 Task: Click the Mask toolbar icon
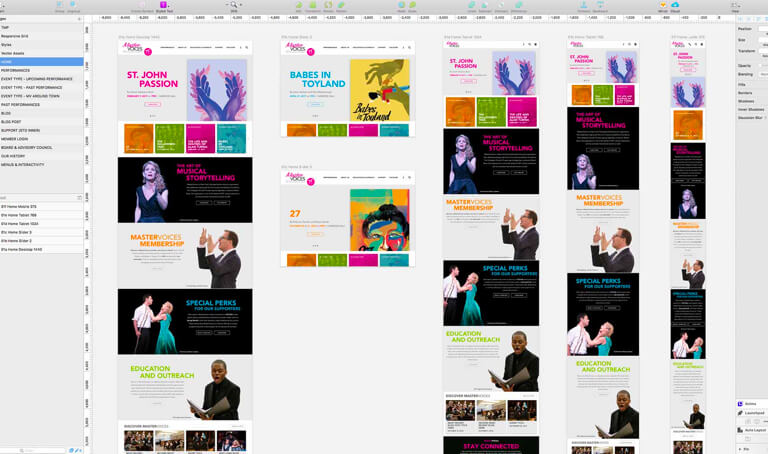401,5
